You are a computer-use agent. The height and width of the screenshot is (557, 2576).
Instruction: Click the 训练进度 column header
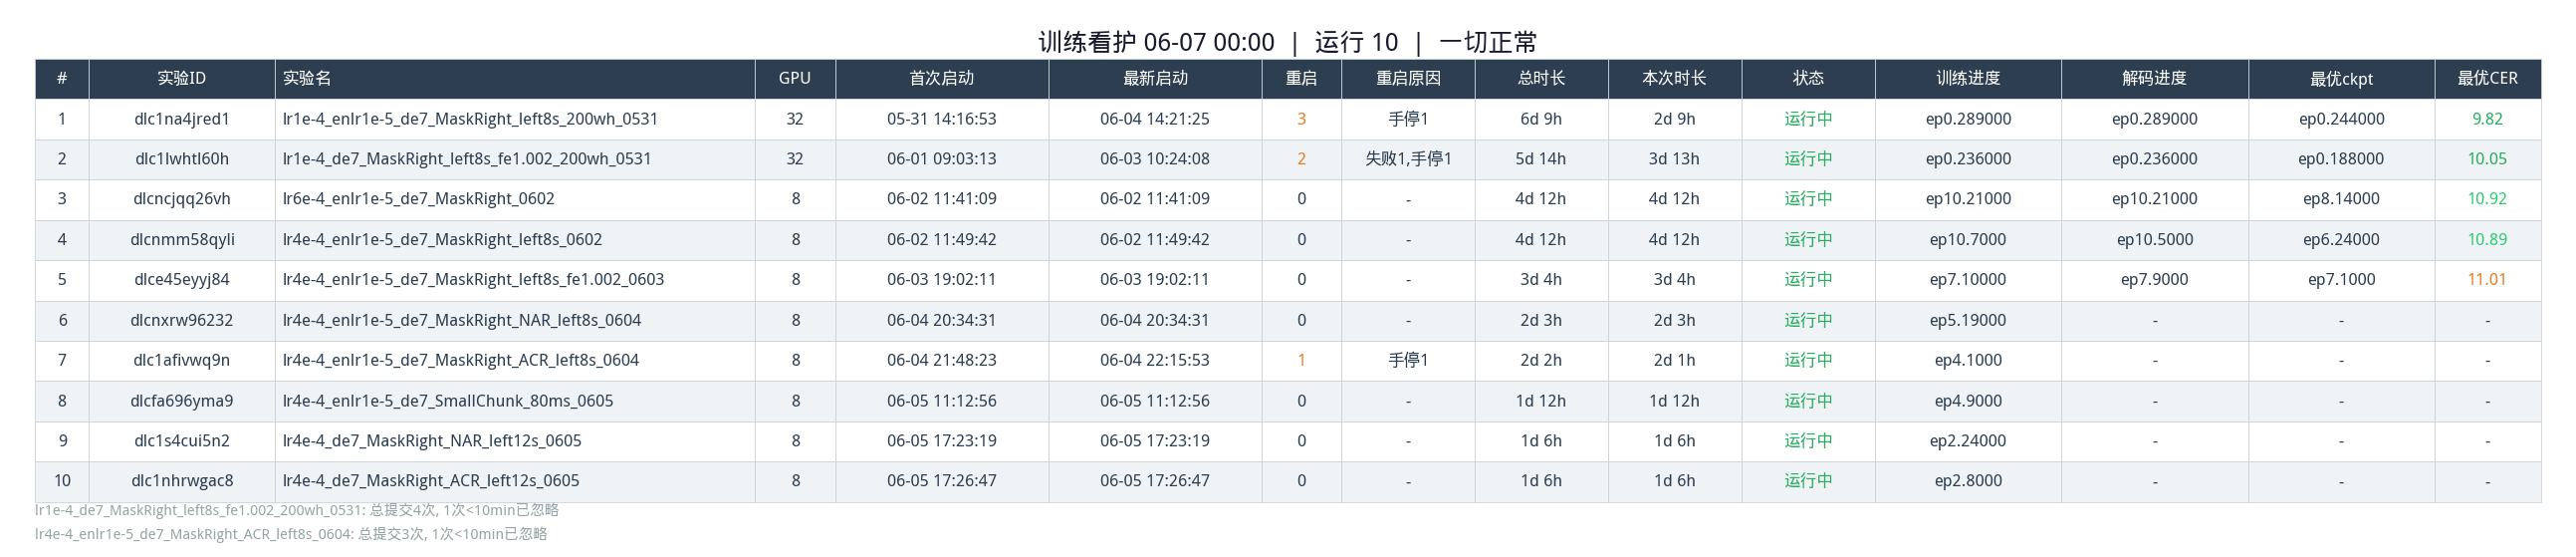pyautogui.click(x=1968, y=78)
